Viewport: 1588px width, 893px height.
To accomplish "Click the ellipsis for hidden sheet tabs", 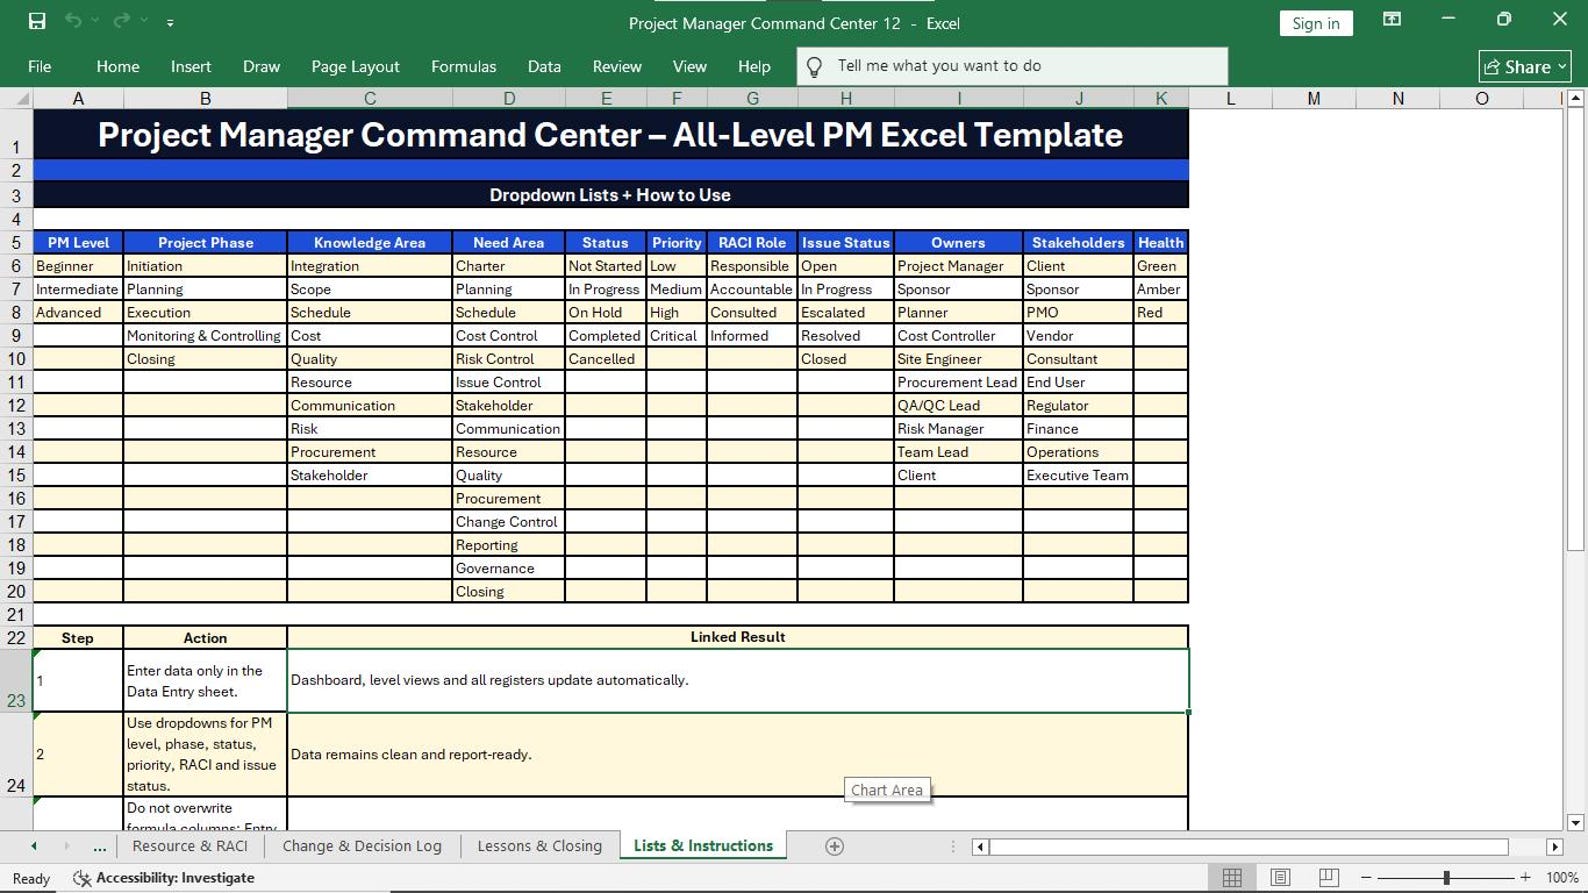I will coord(99,846).
